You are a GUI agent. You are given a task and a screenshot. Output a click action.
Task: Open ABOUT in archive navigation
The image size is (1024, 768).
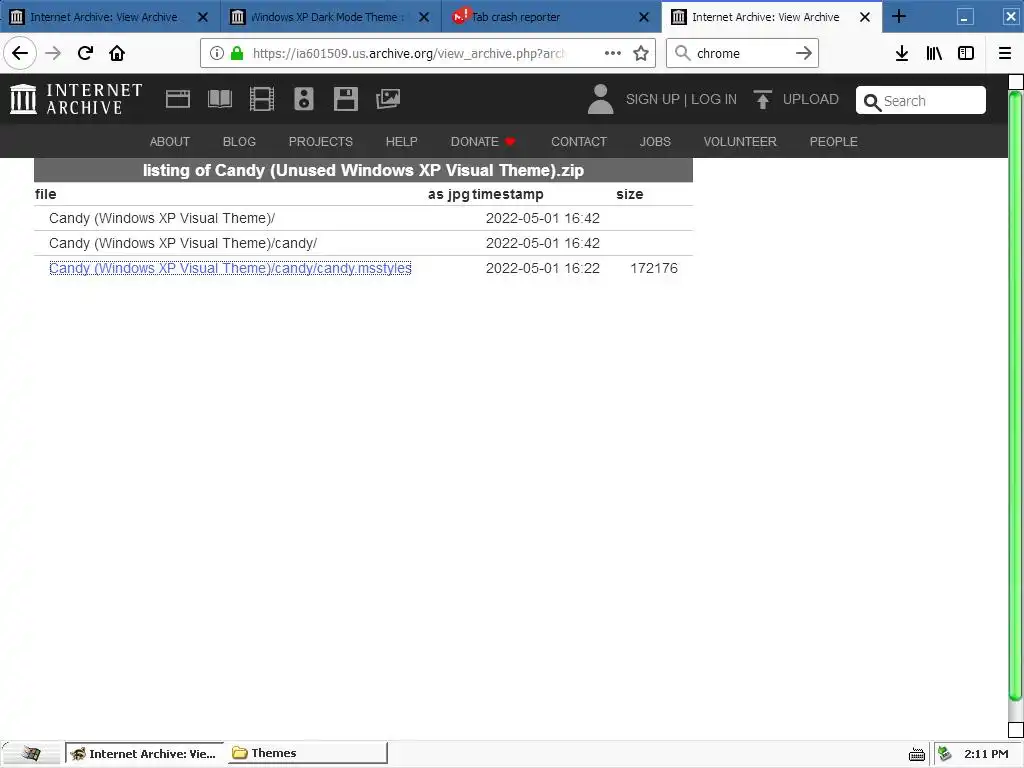point(170,142)
